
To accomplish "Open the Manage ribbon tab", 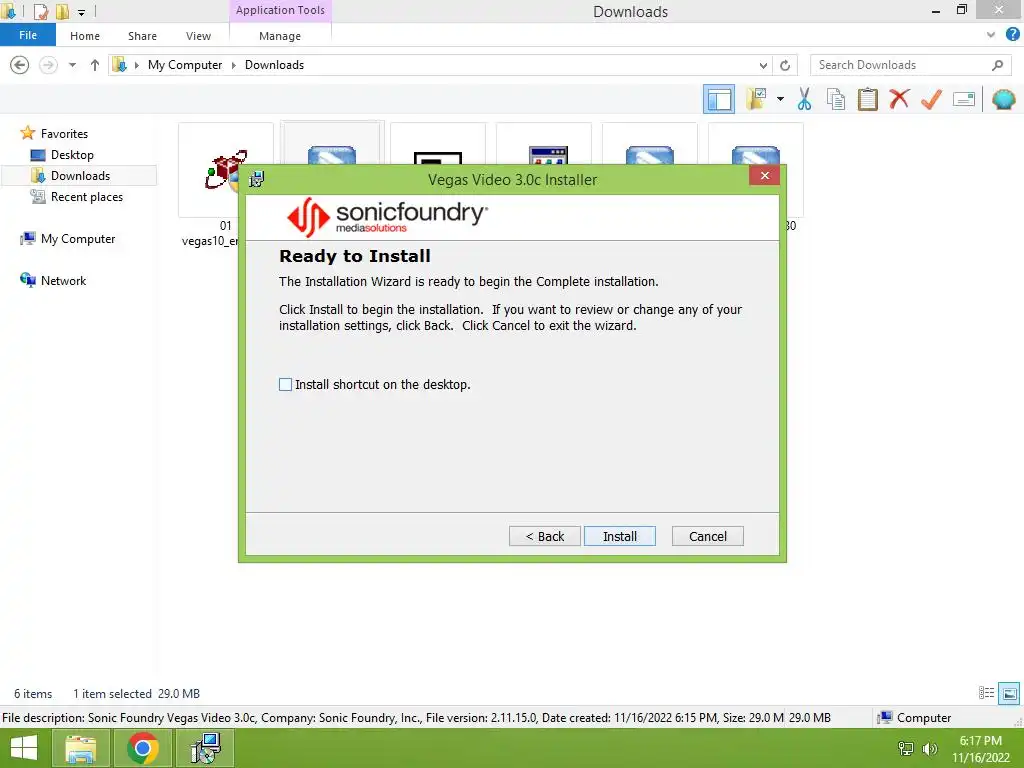I will (x=280, y=36).
